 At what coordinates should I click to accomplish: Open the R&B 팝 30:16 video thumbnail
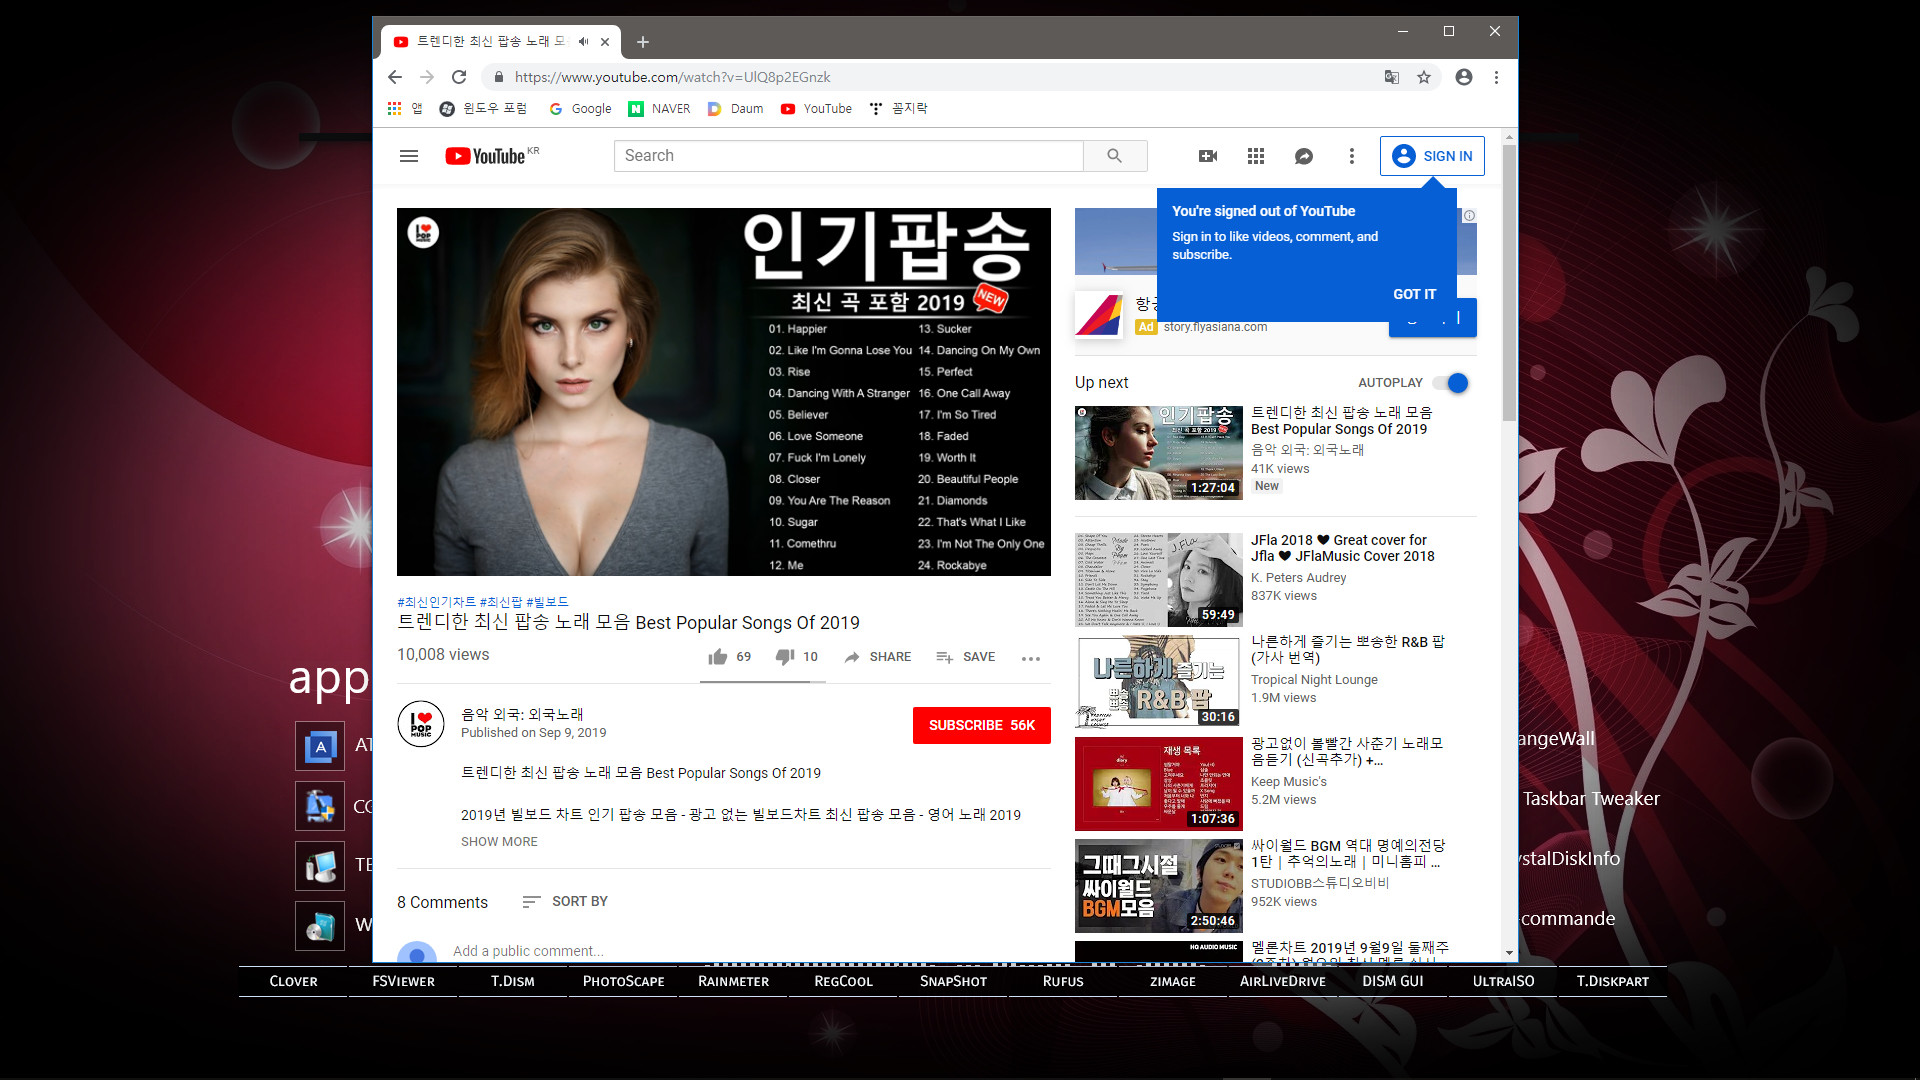click(x=1159, y=682)
